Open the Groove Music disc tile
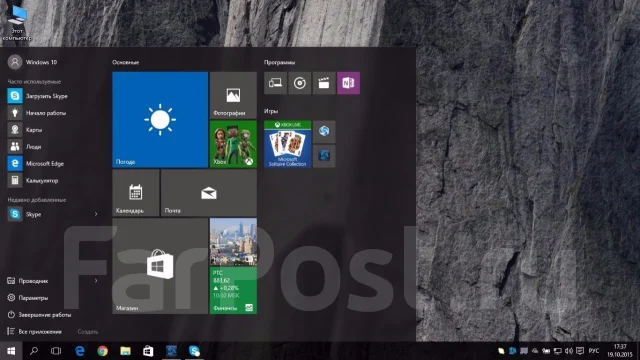Viewport: 640px width, 360px height. tap(300, 83)
